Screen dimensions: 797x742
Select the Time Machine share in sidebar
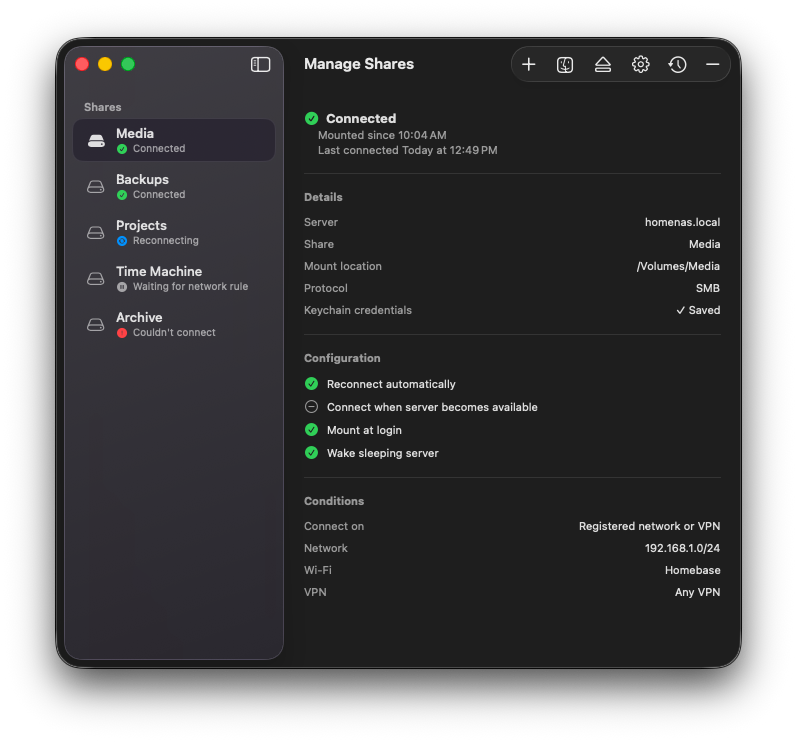click(x=174, y=279)
